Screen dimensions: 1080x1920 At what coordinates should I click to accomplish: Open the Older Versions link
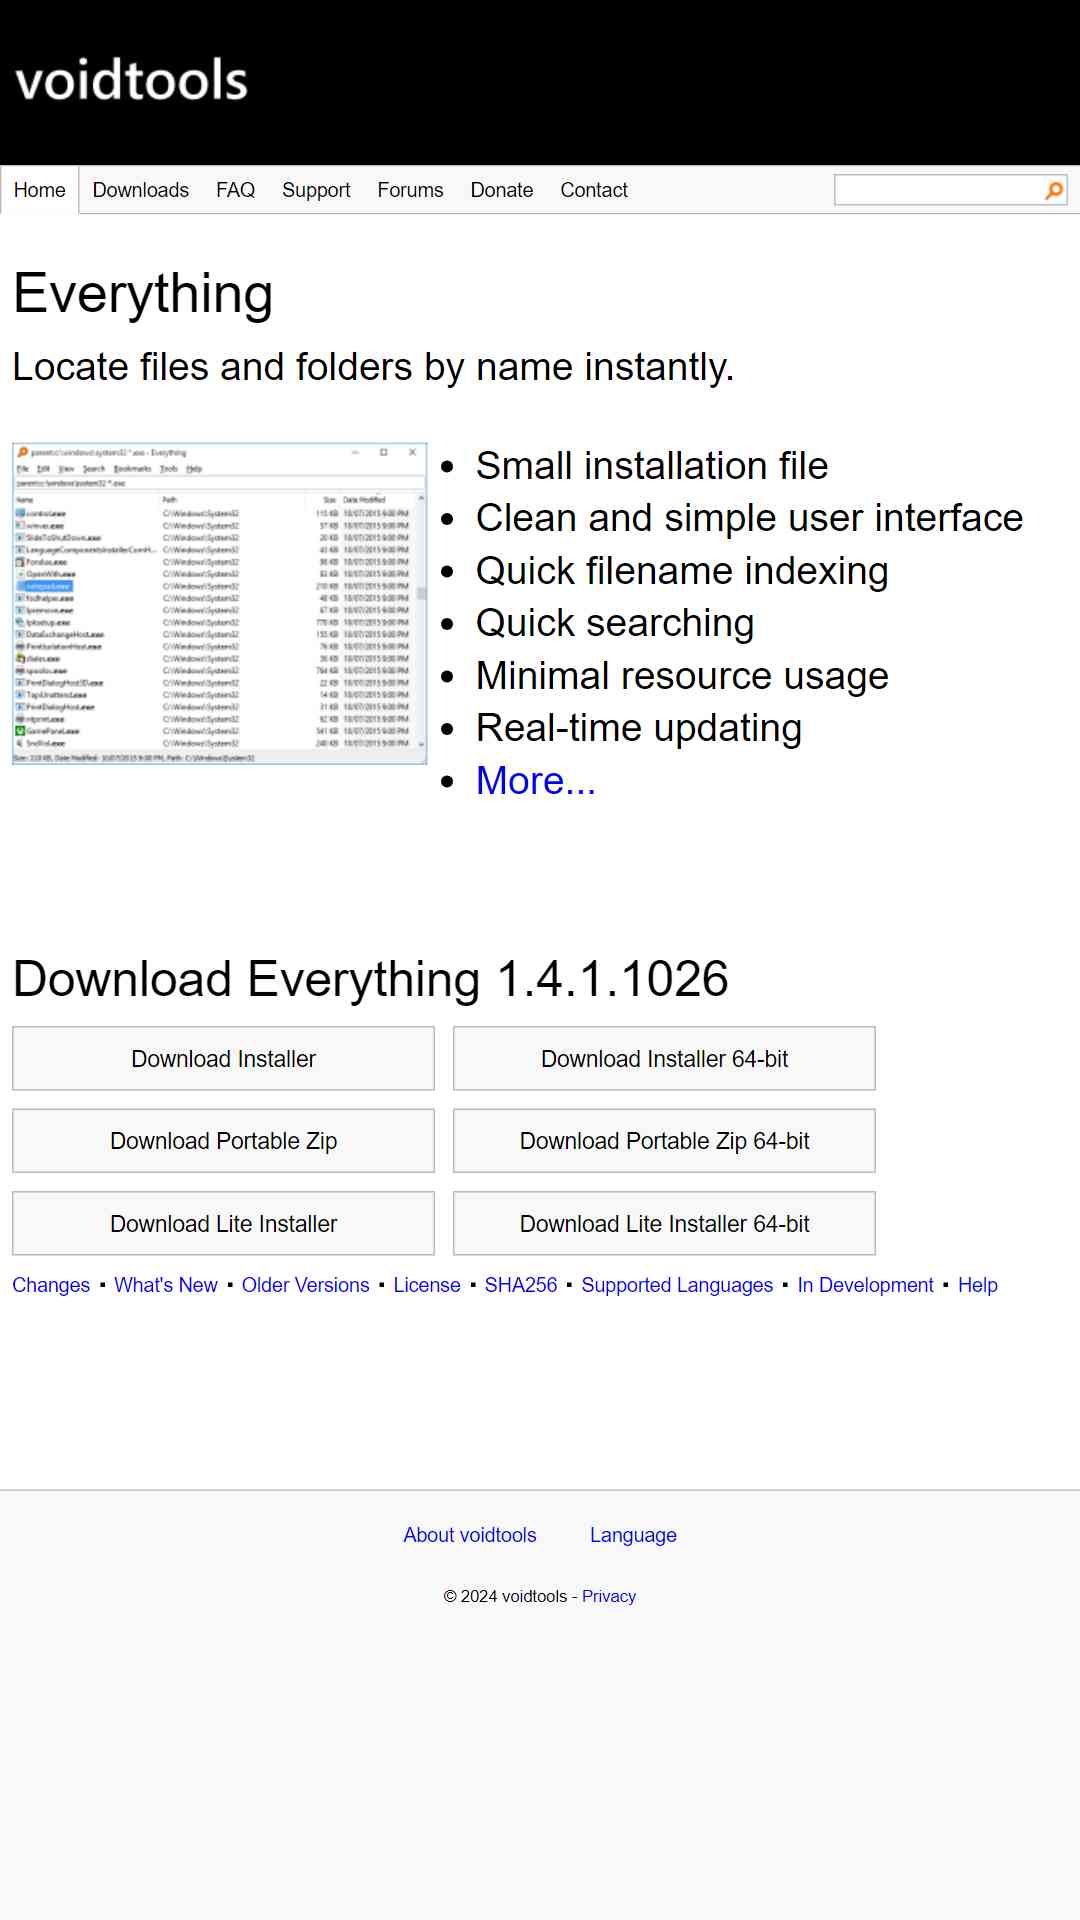coord(306,1285)
